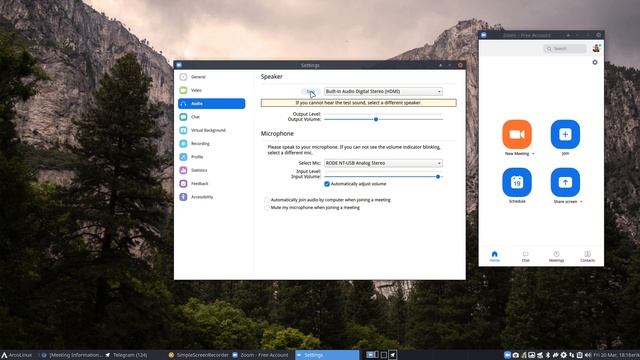Enable automatically join audio by computer
Image resolution: width=640 pixels, height=360 pixels.
click(x=267, y=200)
